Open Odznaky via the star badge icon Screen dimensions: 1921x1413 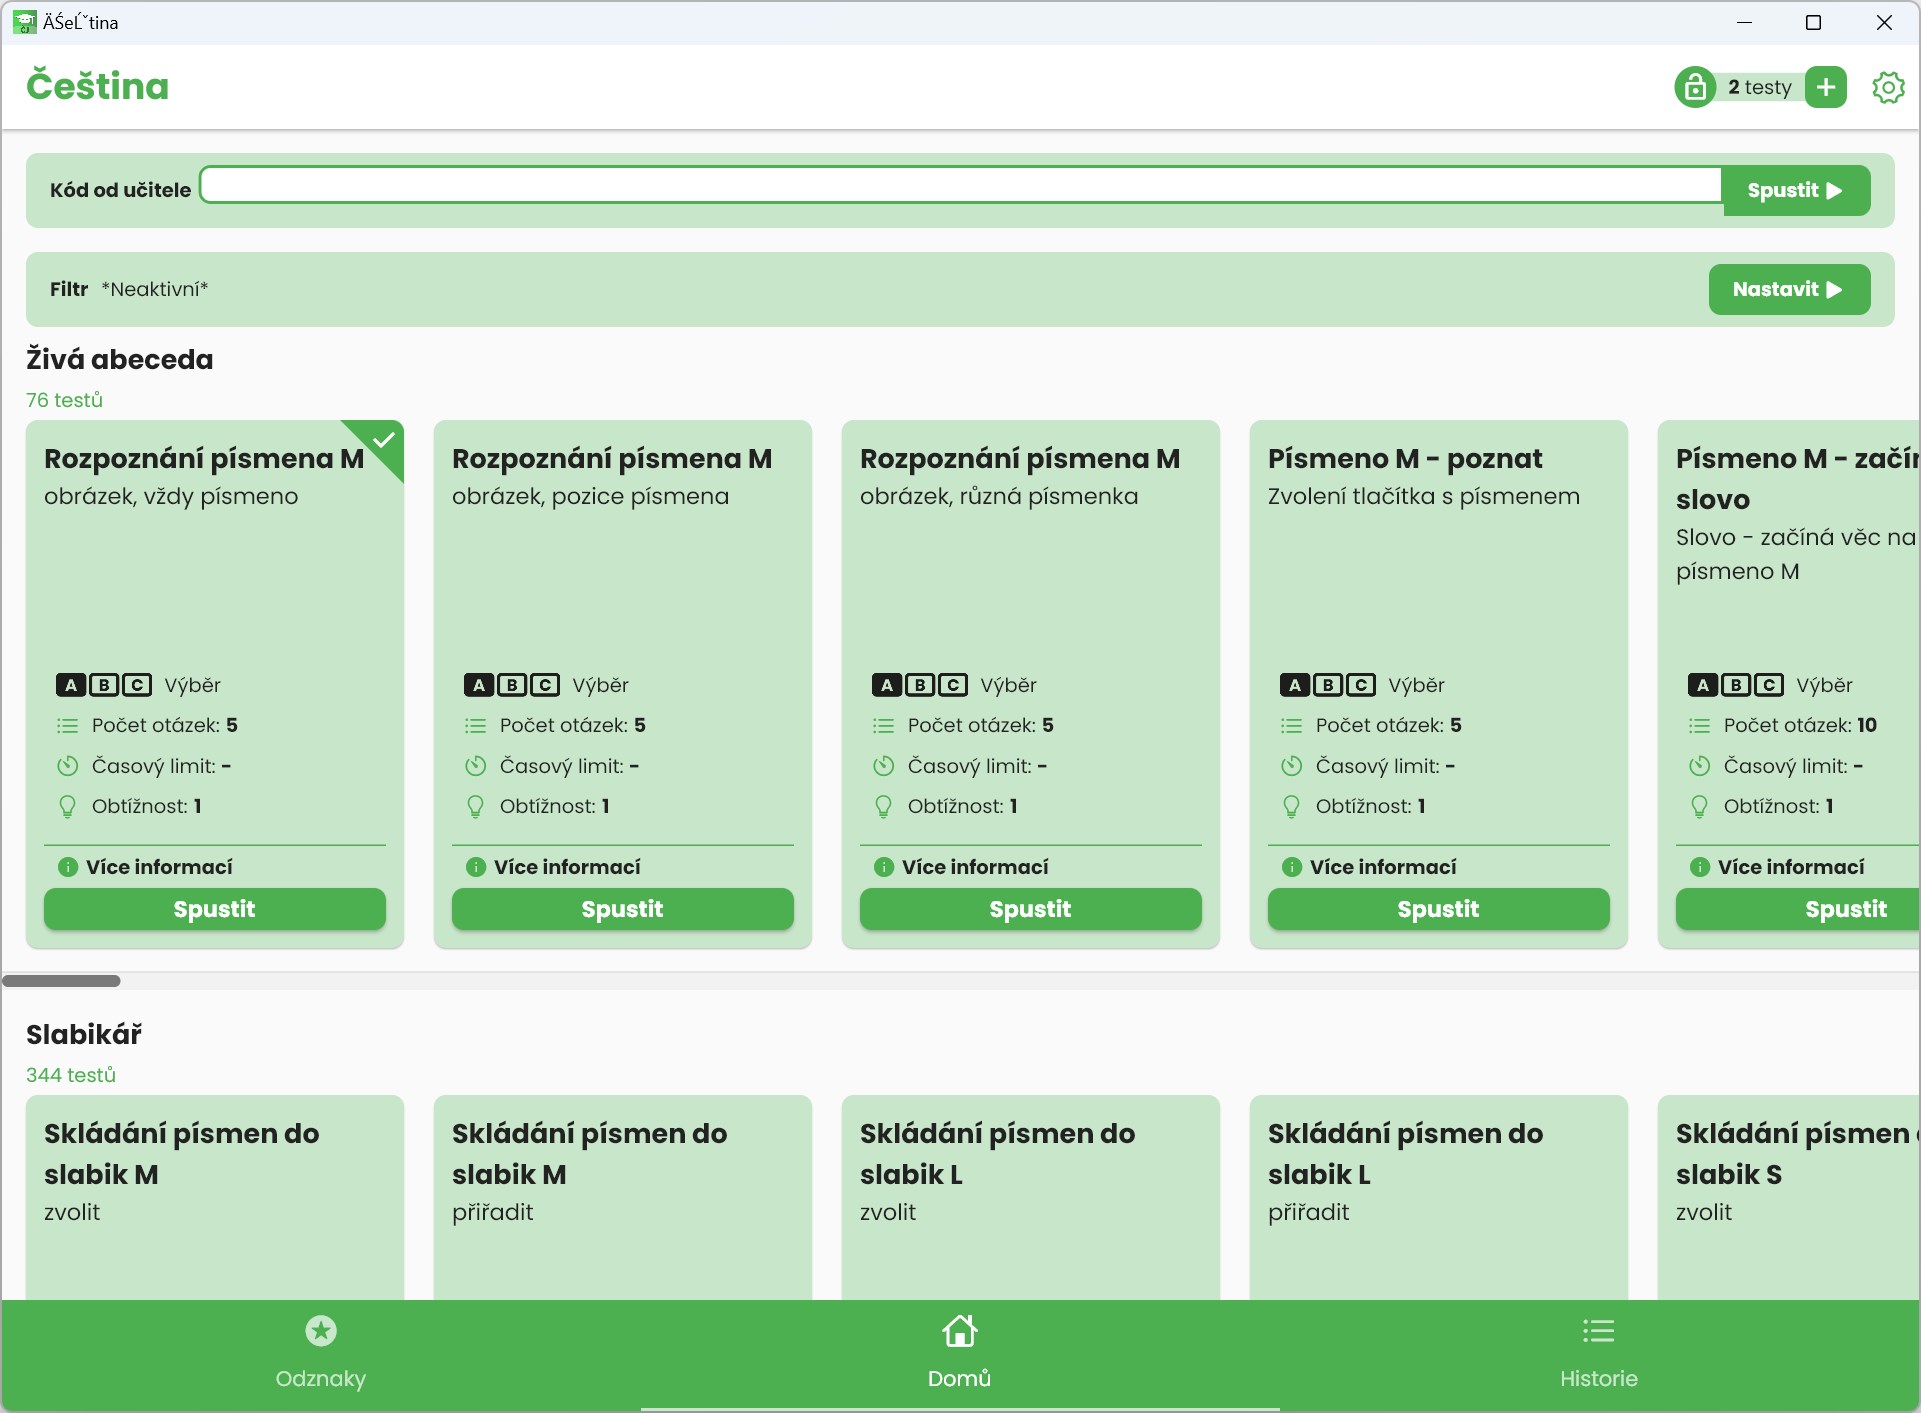click(320, 1331)
